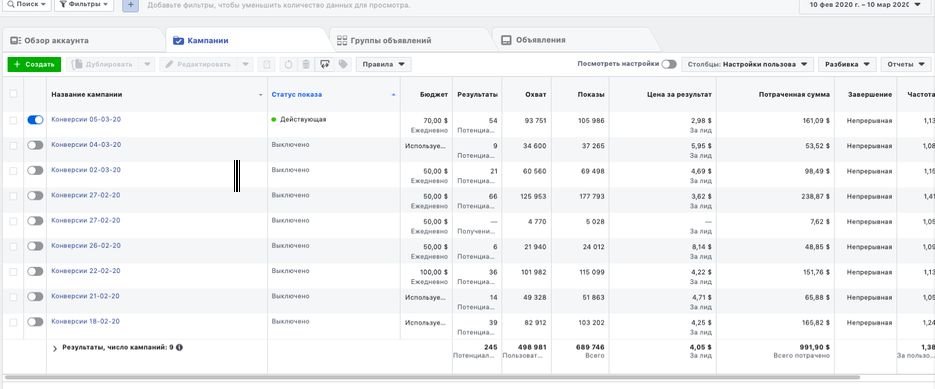
Task: Open campaign link Конверсии 18-02-20
Action: pyautogui.click(x=86, y=321)
